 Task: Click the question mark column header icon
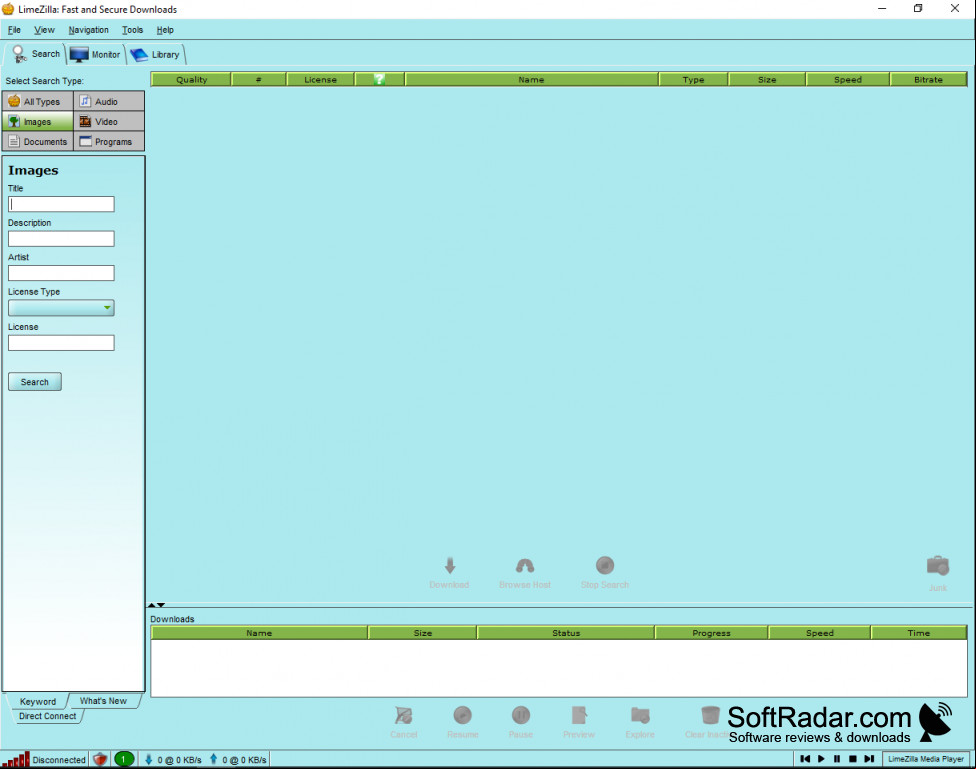(380, 80)
